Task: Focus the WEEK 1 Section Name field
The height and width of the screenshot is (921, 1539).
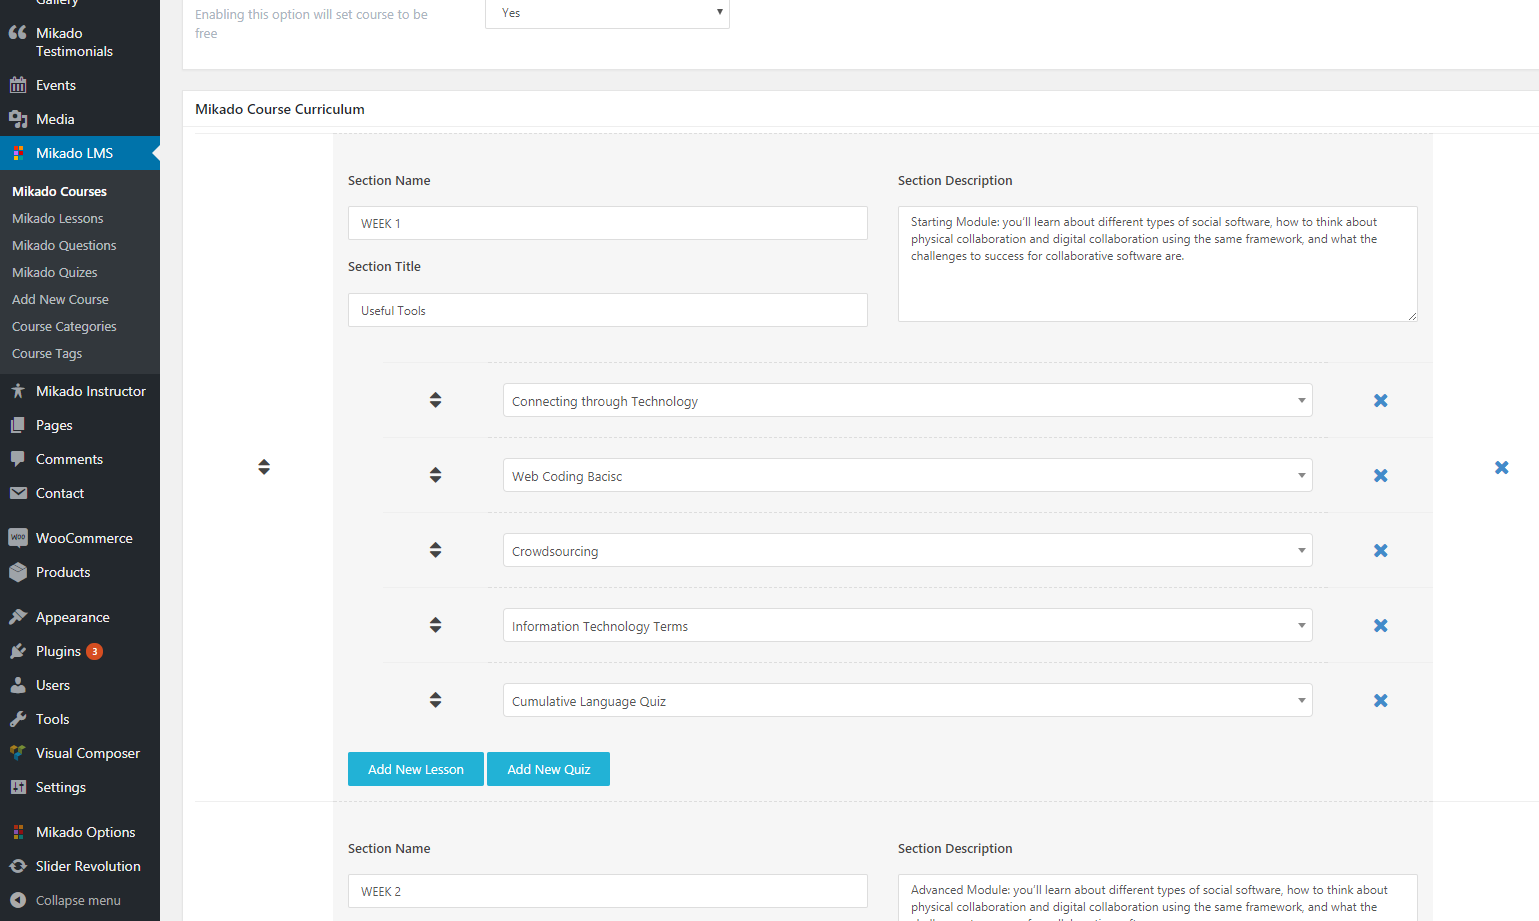Action: [608, 223]
